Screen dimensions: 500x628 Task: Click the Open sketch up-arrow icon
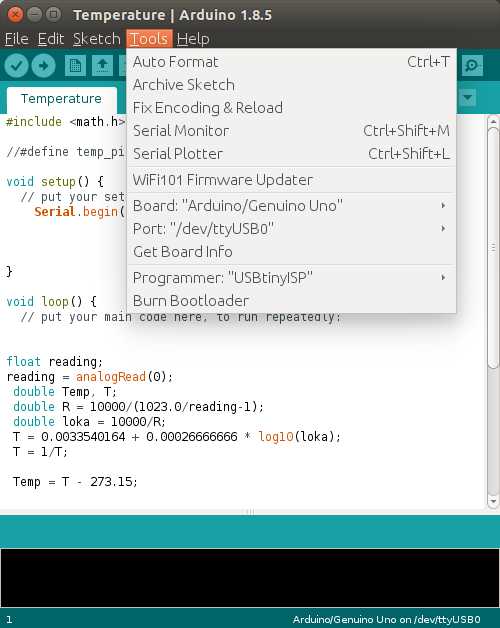point(103,66)
